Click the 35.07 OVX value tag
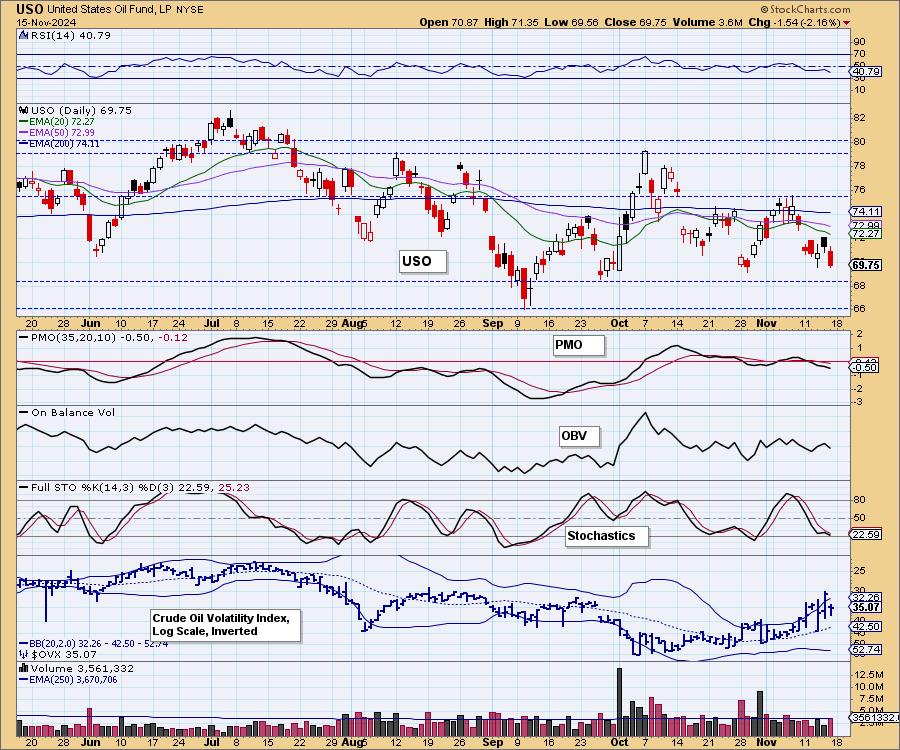Image resolution: width=900 pixels, height=750 pixels. click(866, 607)
